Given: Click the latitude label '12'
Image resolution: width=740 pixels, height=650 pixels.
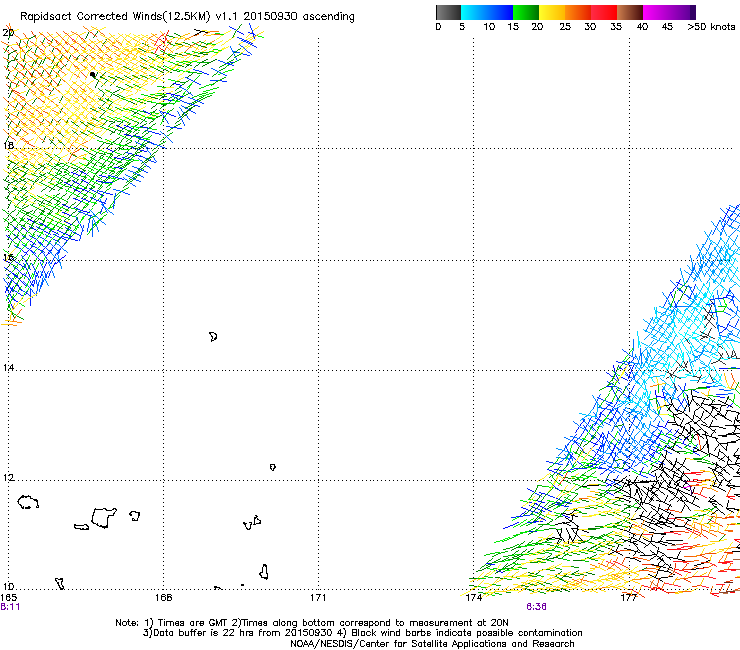Looking at the screenshot, I should coord(8,478).
